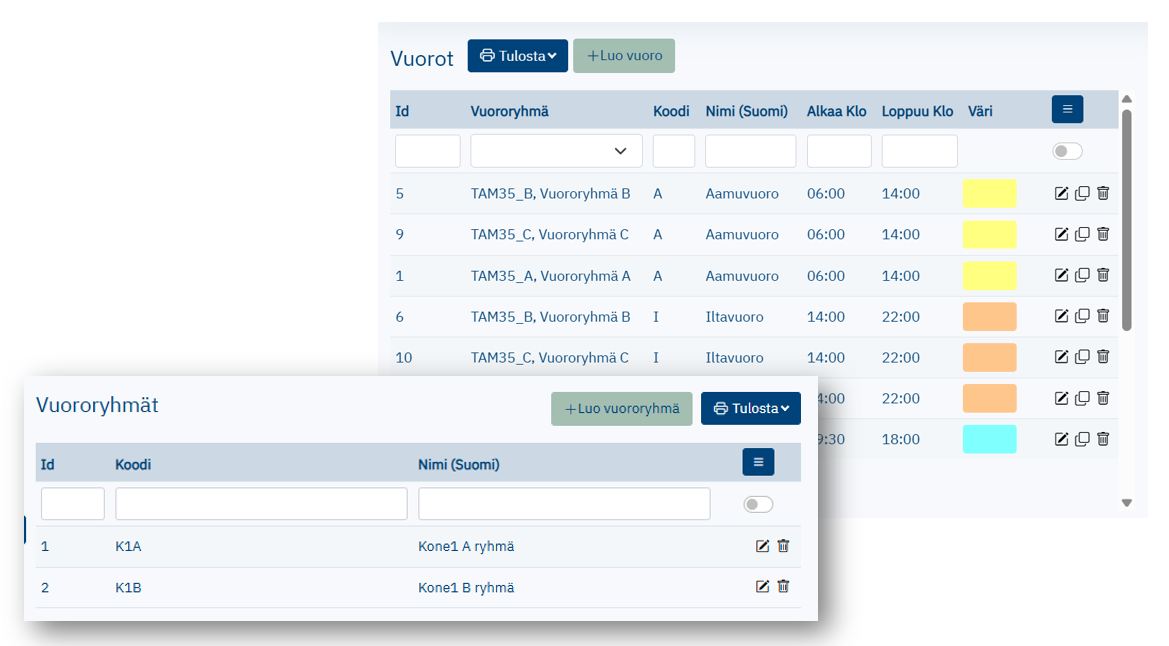Sort Vuorot by Alkaa Klo column header
The width and height of the screenshot is (1169, 646).
[836, 111]
